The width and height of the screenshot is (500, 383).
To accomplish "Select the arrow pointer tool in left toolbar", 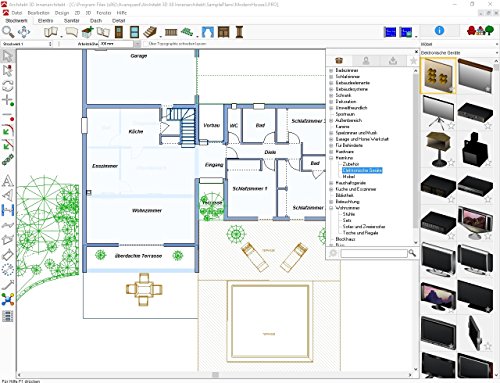I will point(7,56).
